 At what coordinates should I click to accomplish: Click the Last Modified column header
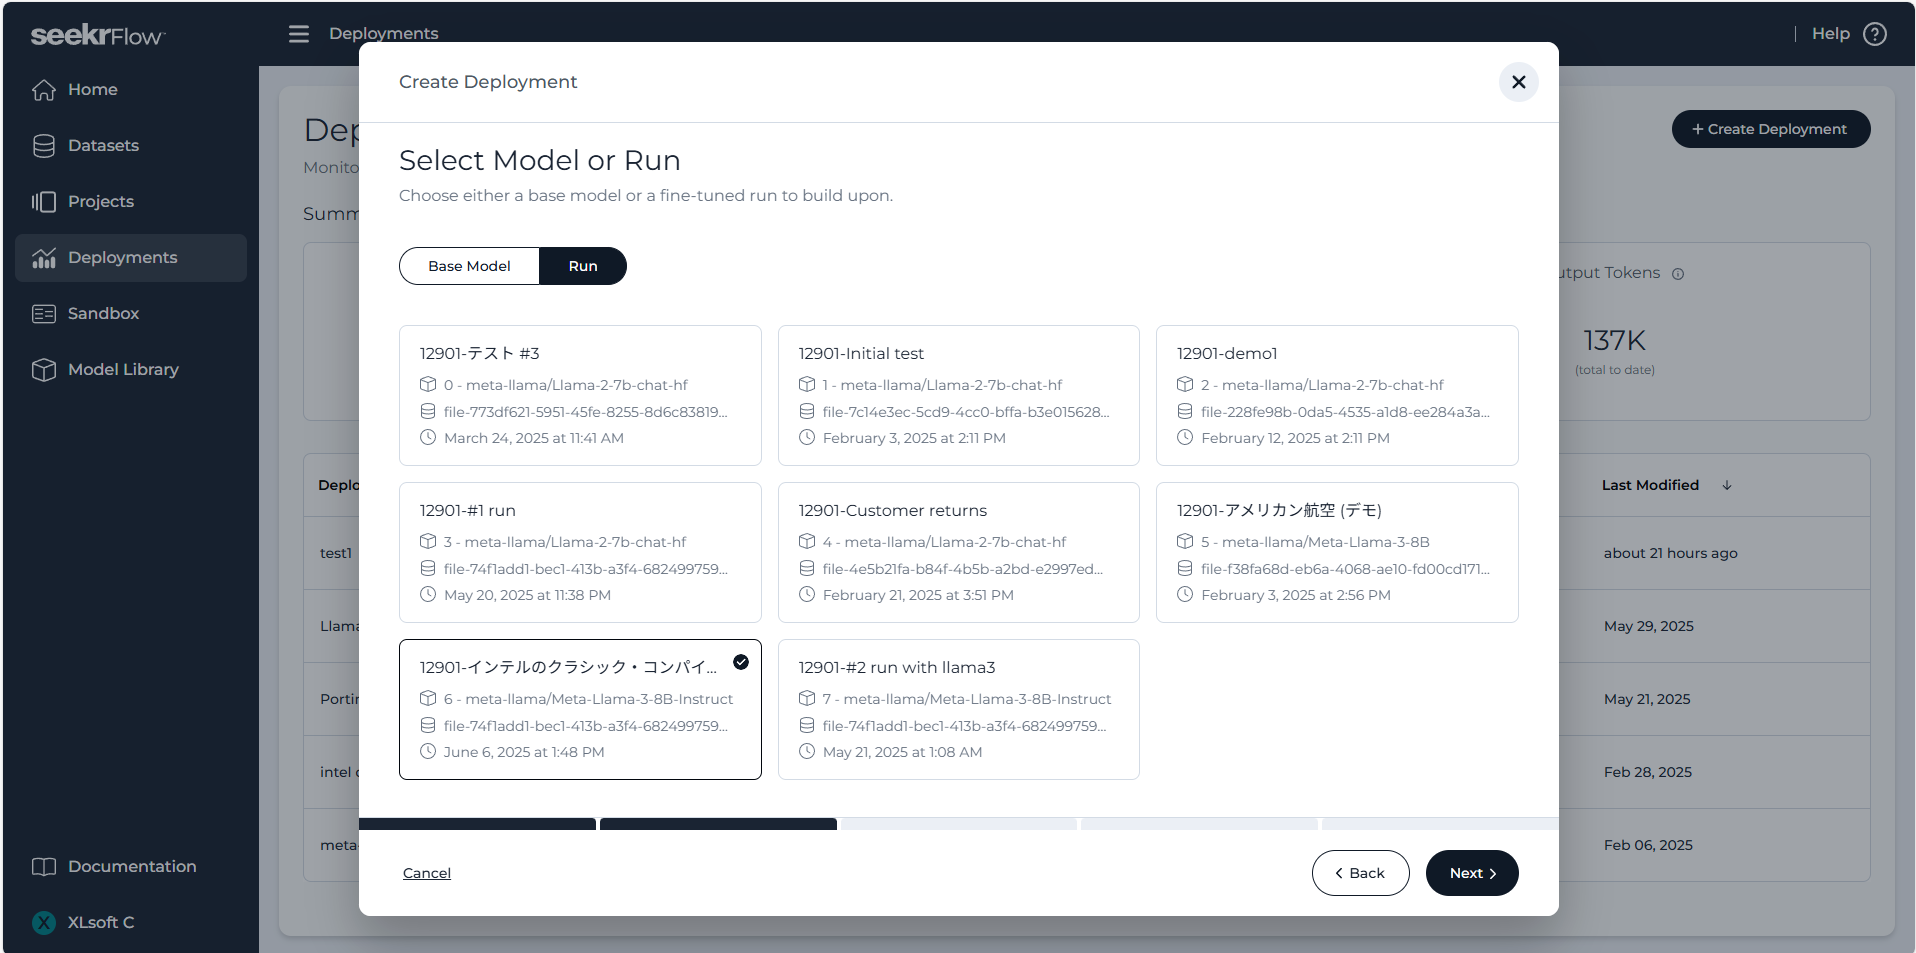coord(1650,485)
